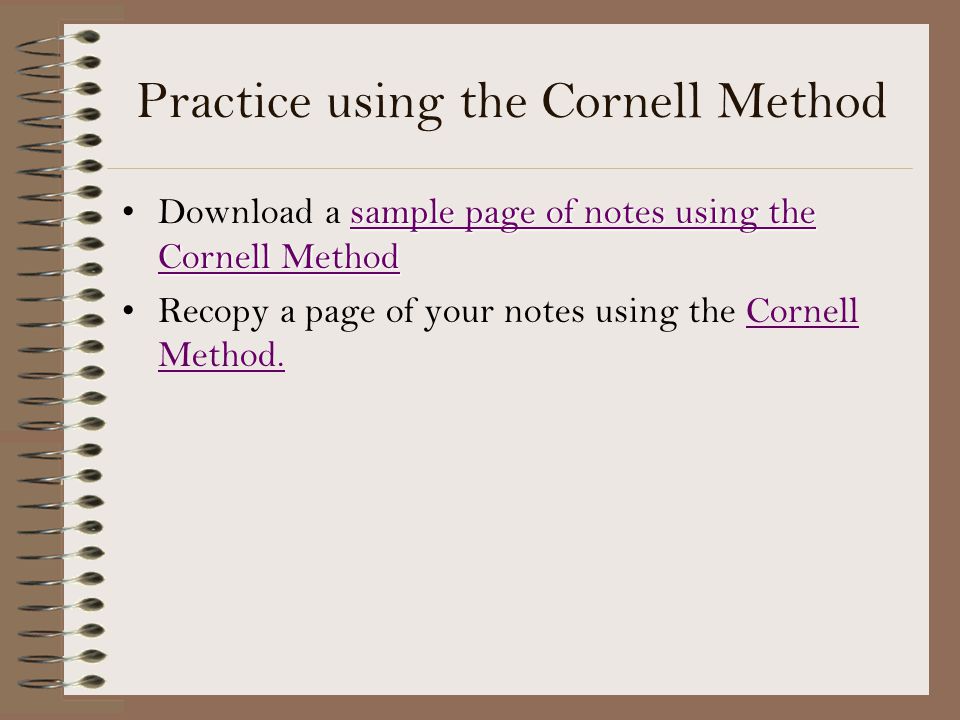Viewport: 960px width, 720px height.
Task: Click the word Method in the title
Action: 802,100
